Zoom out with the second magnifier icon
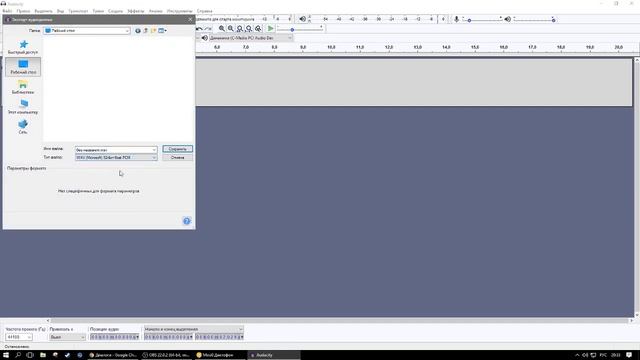 (x=231, y=29)
